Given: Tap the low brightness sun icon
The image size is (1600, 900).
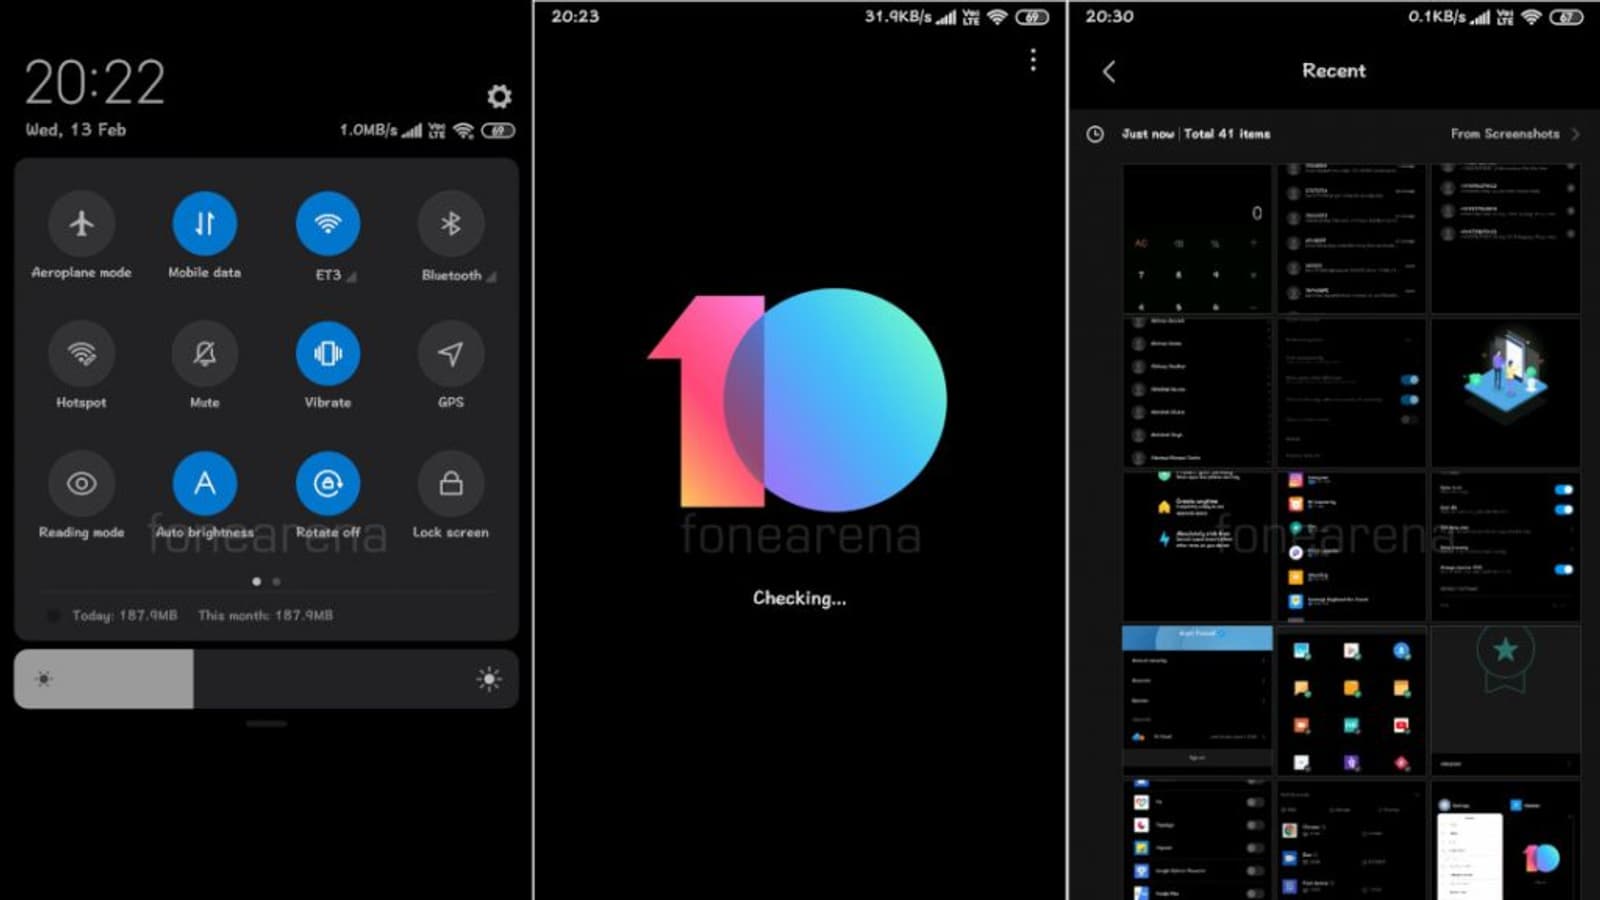Looking at the screenshot, I should (44, 679).
